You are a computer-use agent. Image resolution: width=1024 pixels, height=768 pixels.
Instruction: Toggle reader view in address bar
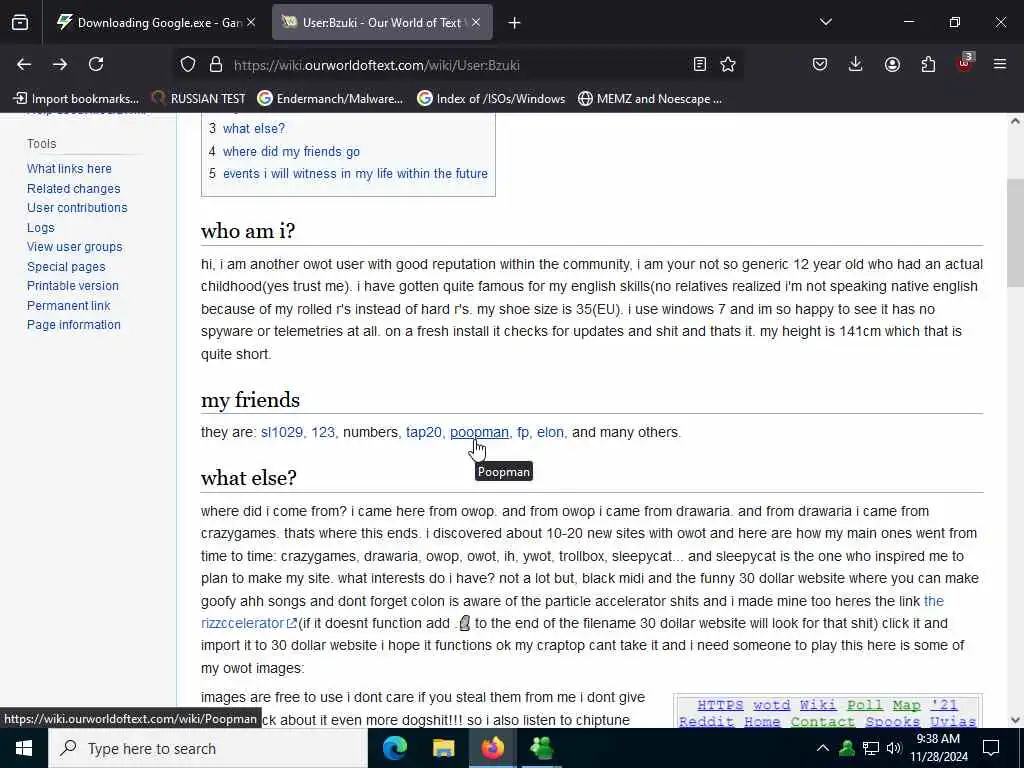pyautogui.click(x=699, y=64)
